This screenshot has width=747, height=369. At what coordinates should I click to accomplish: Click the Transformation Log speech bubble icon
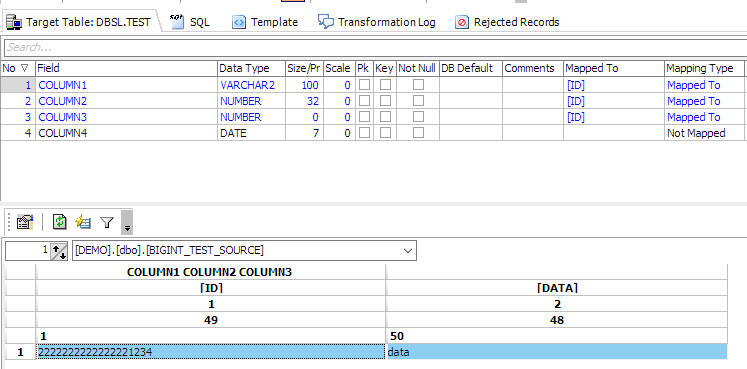(x=326, y=21)
